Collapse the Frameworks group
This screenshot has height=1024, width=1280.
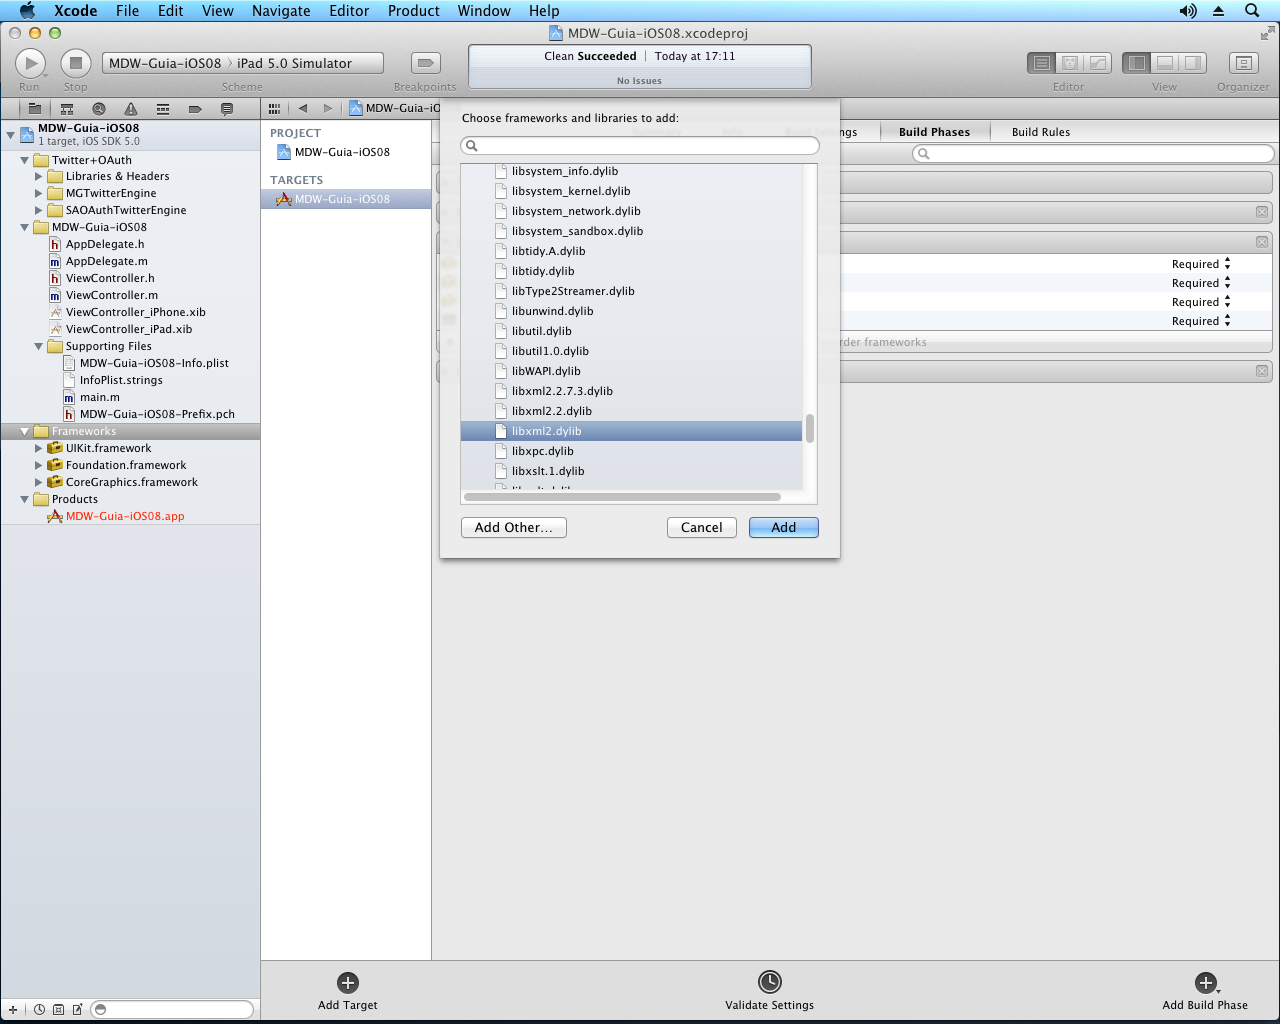[x=25, y=431]
